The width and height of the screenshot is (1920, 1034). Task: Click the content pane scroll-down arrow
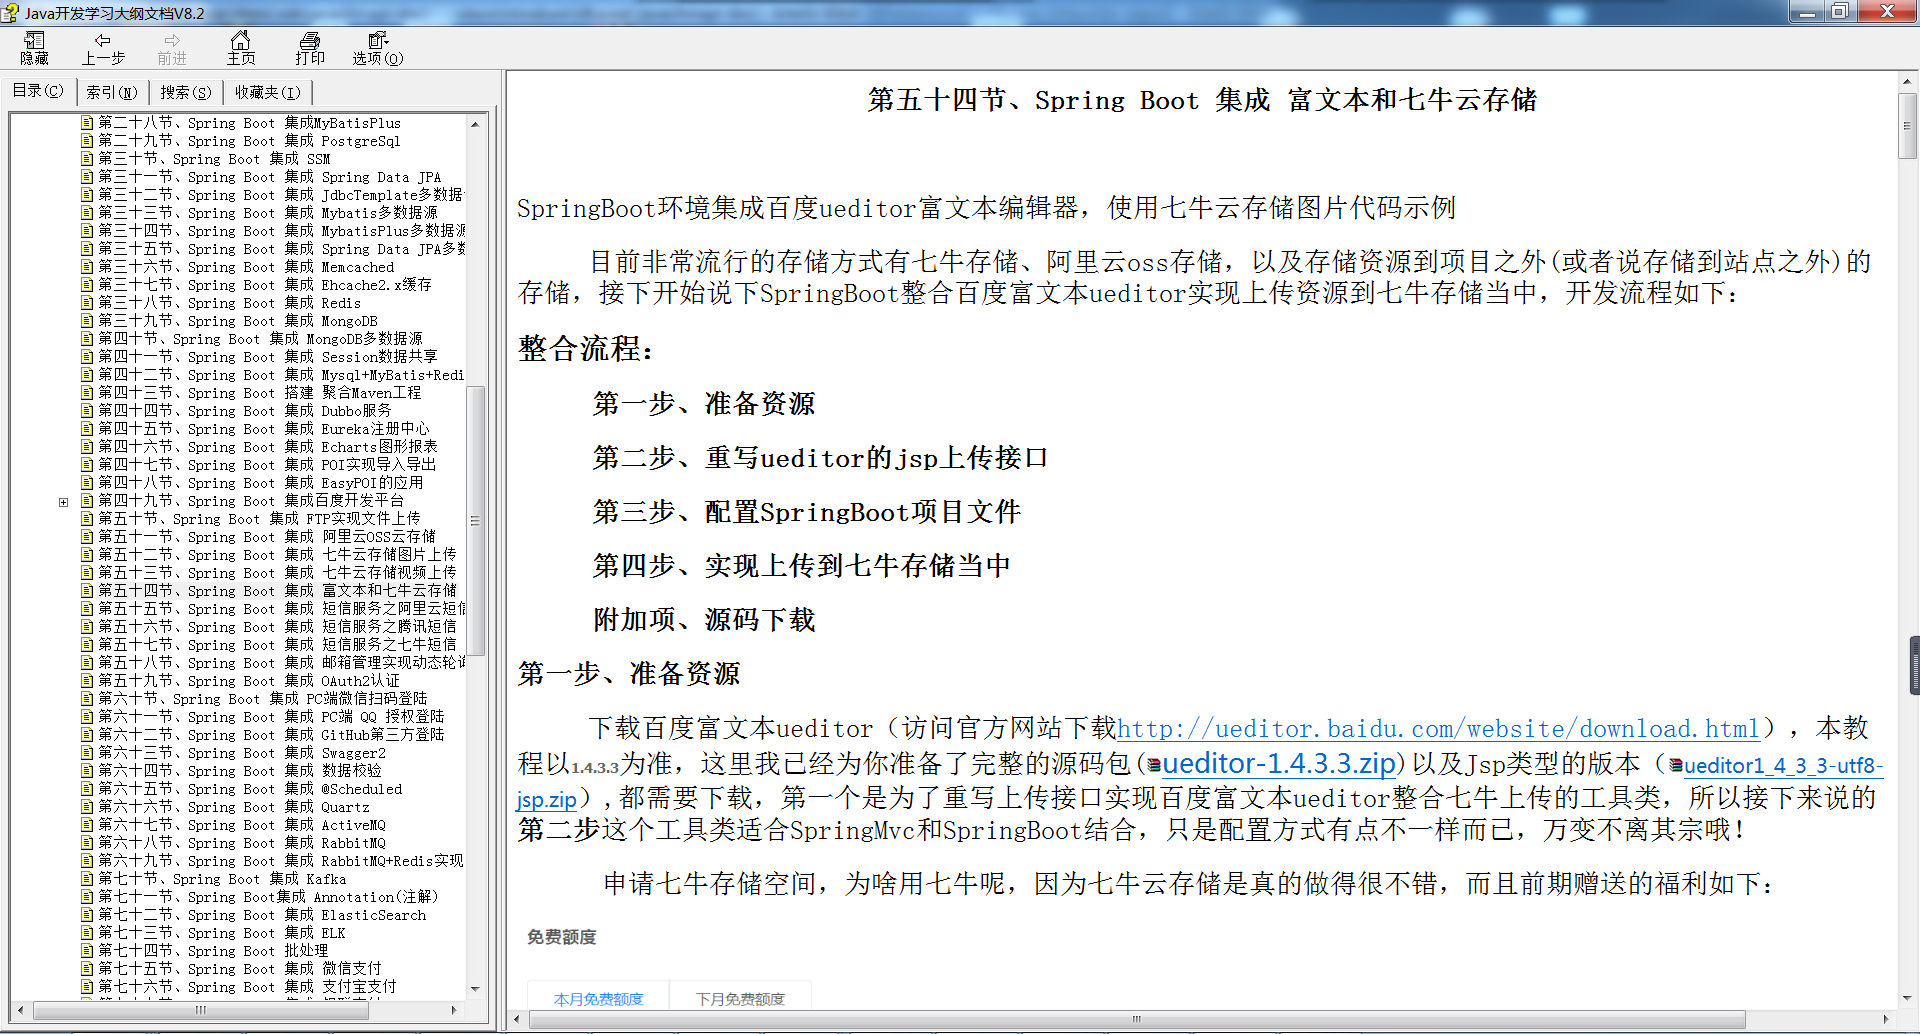point(1908,998)
